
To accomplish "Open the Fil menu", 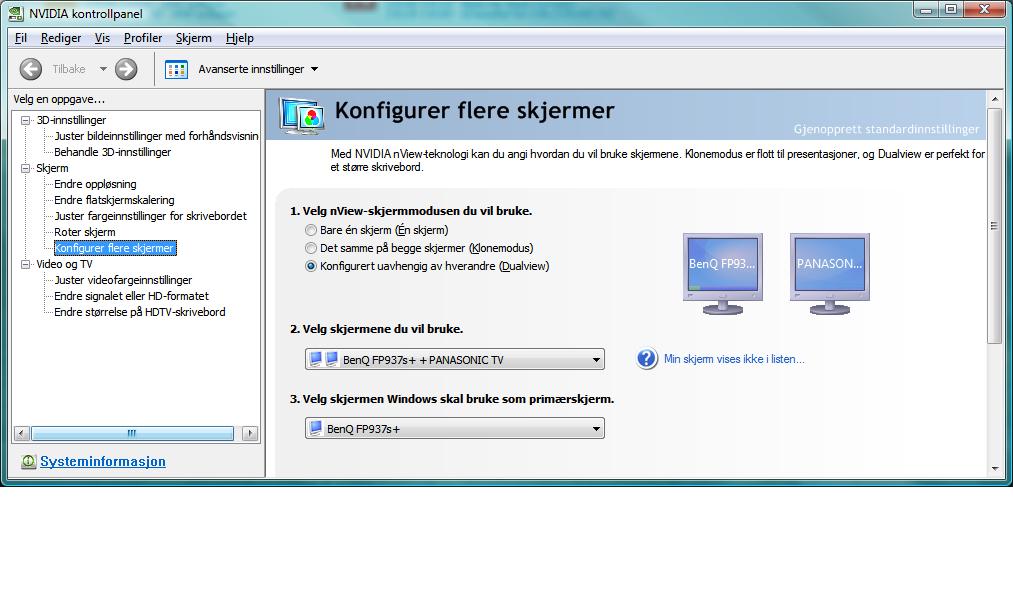I will coord(21,38).
